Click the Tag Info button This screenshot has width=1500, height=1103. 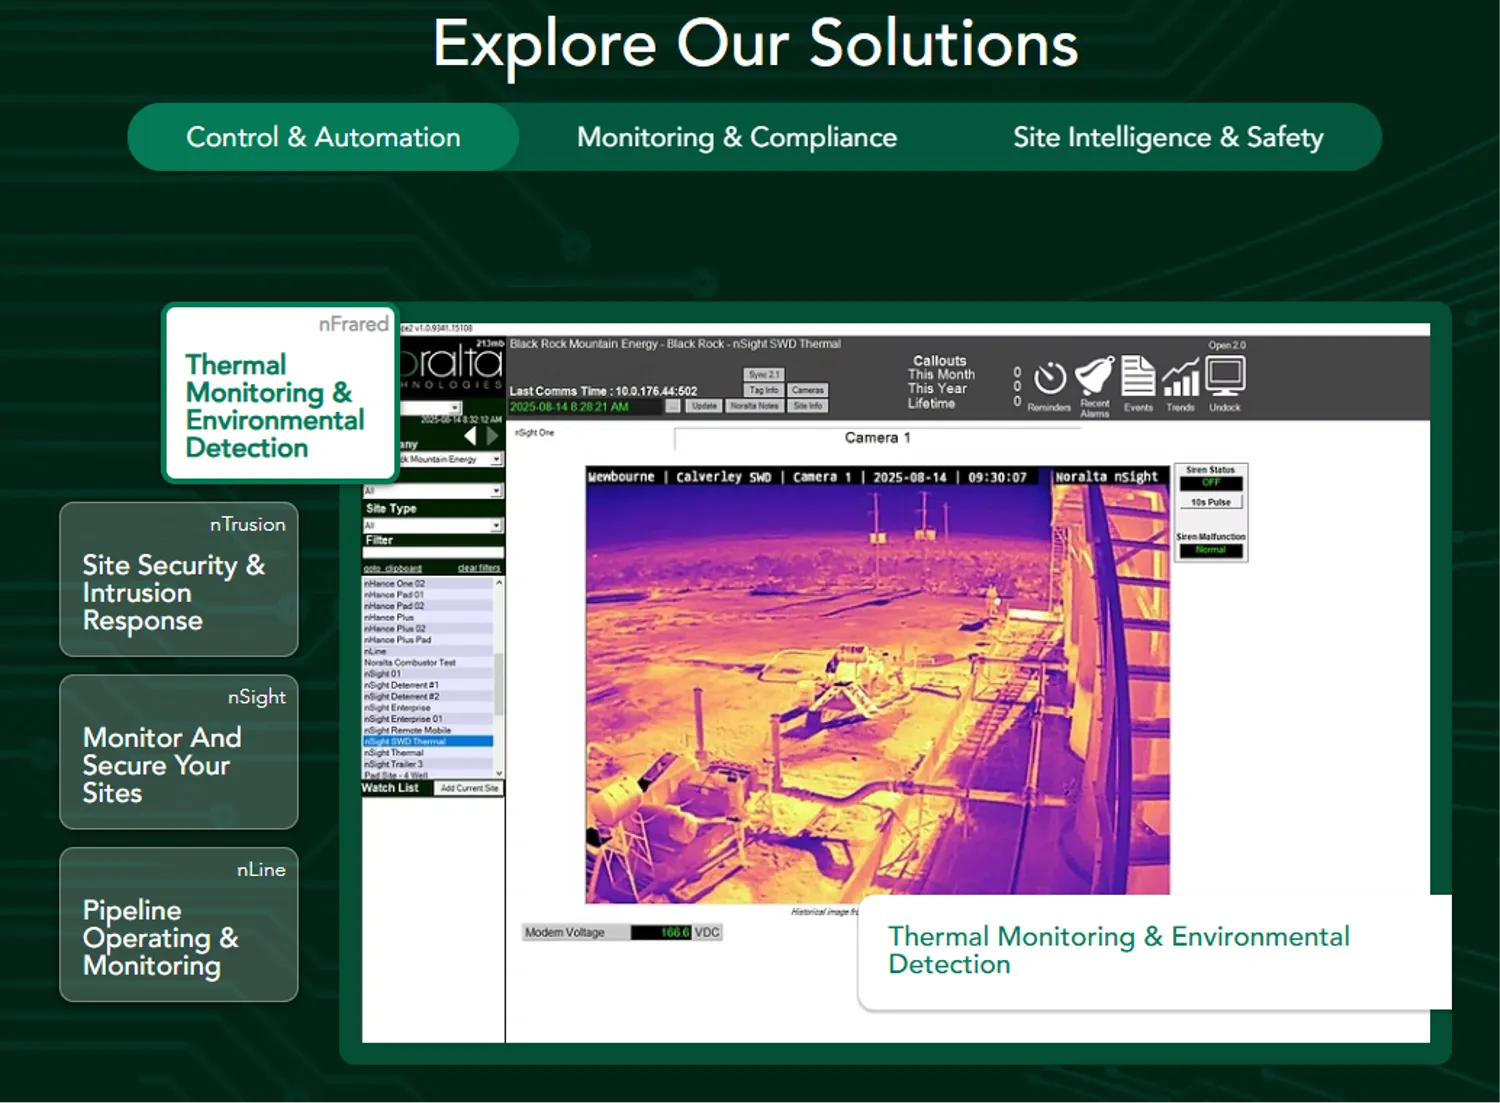click(764, 390)
